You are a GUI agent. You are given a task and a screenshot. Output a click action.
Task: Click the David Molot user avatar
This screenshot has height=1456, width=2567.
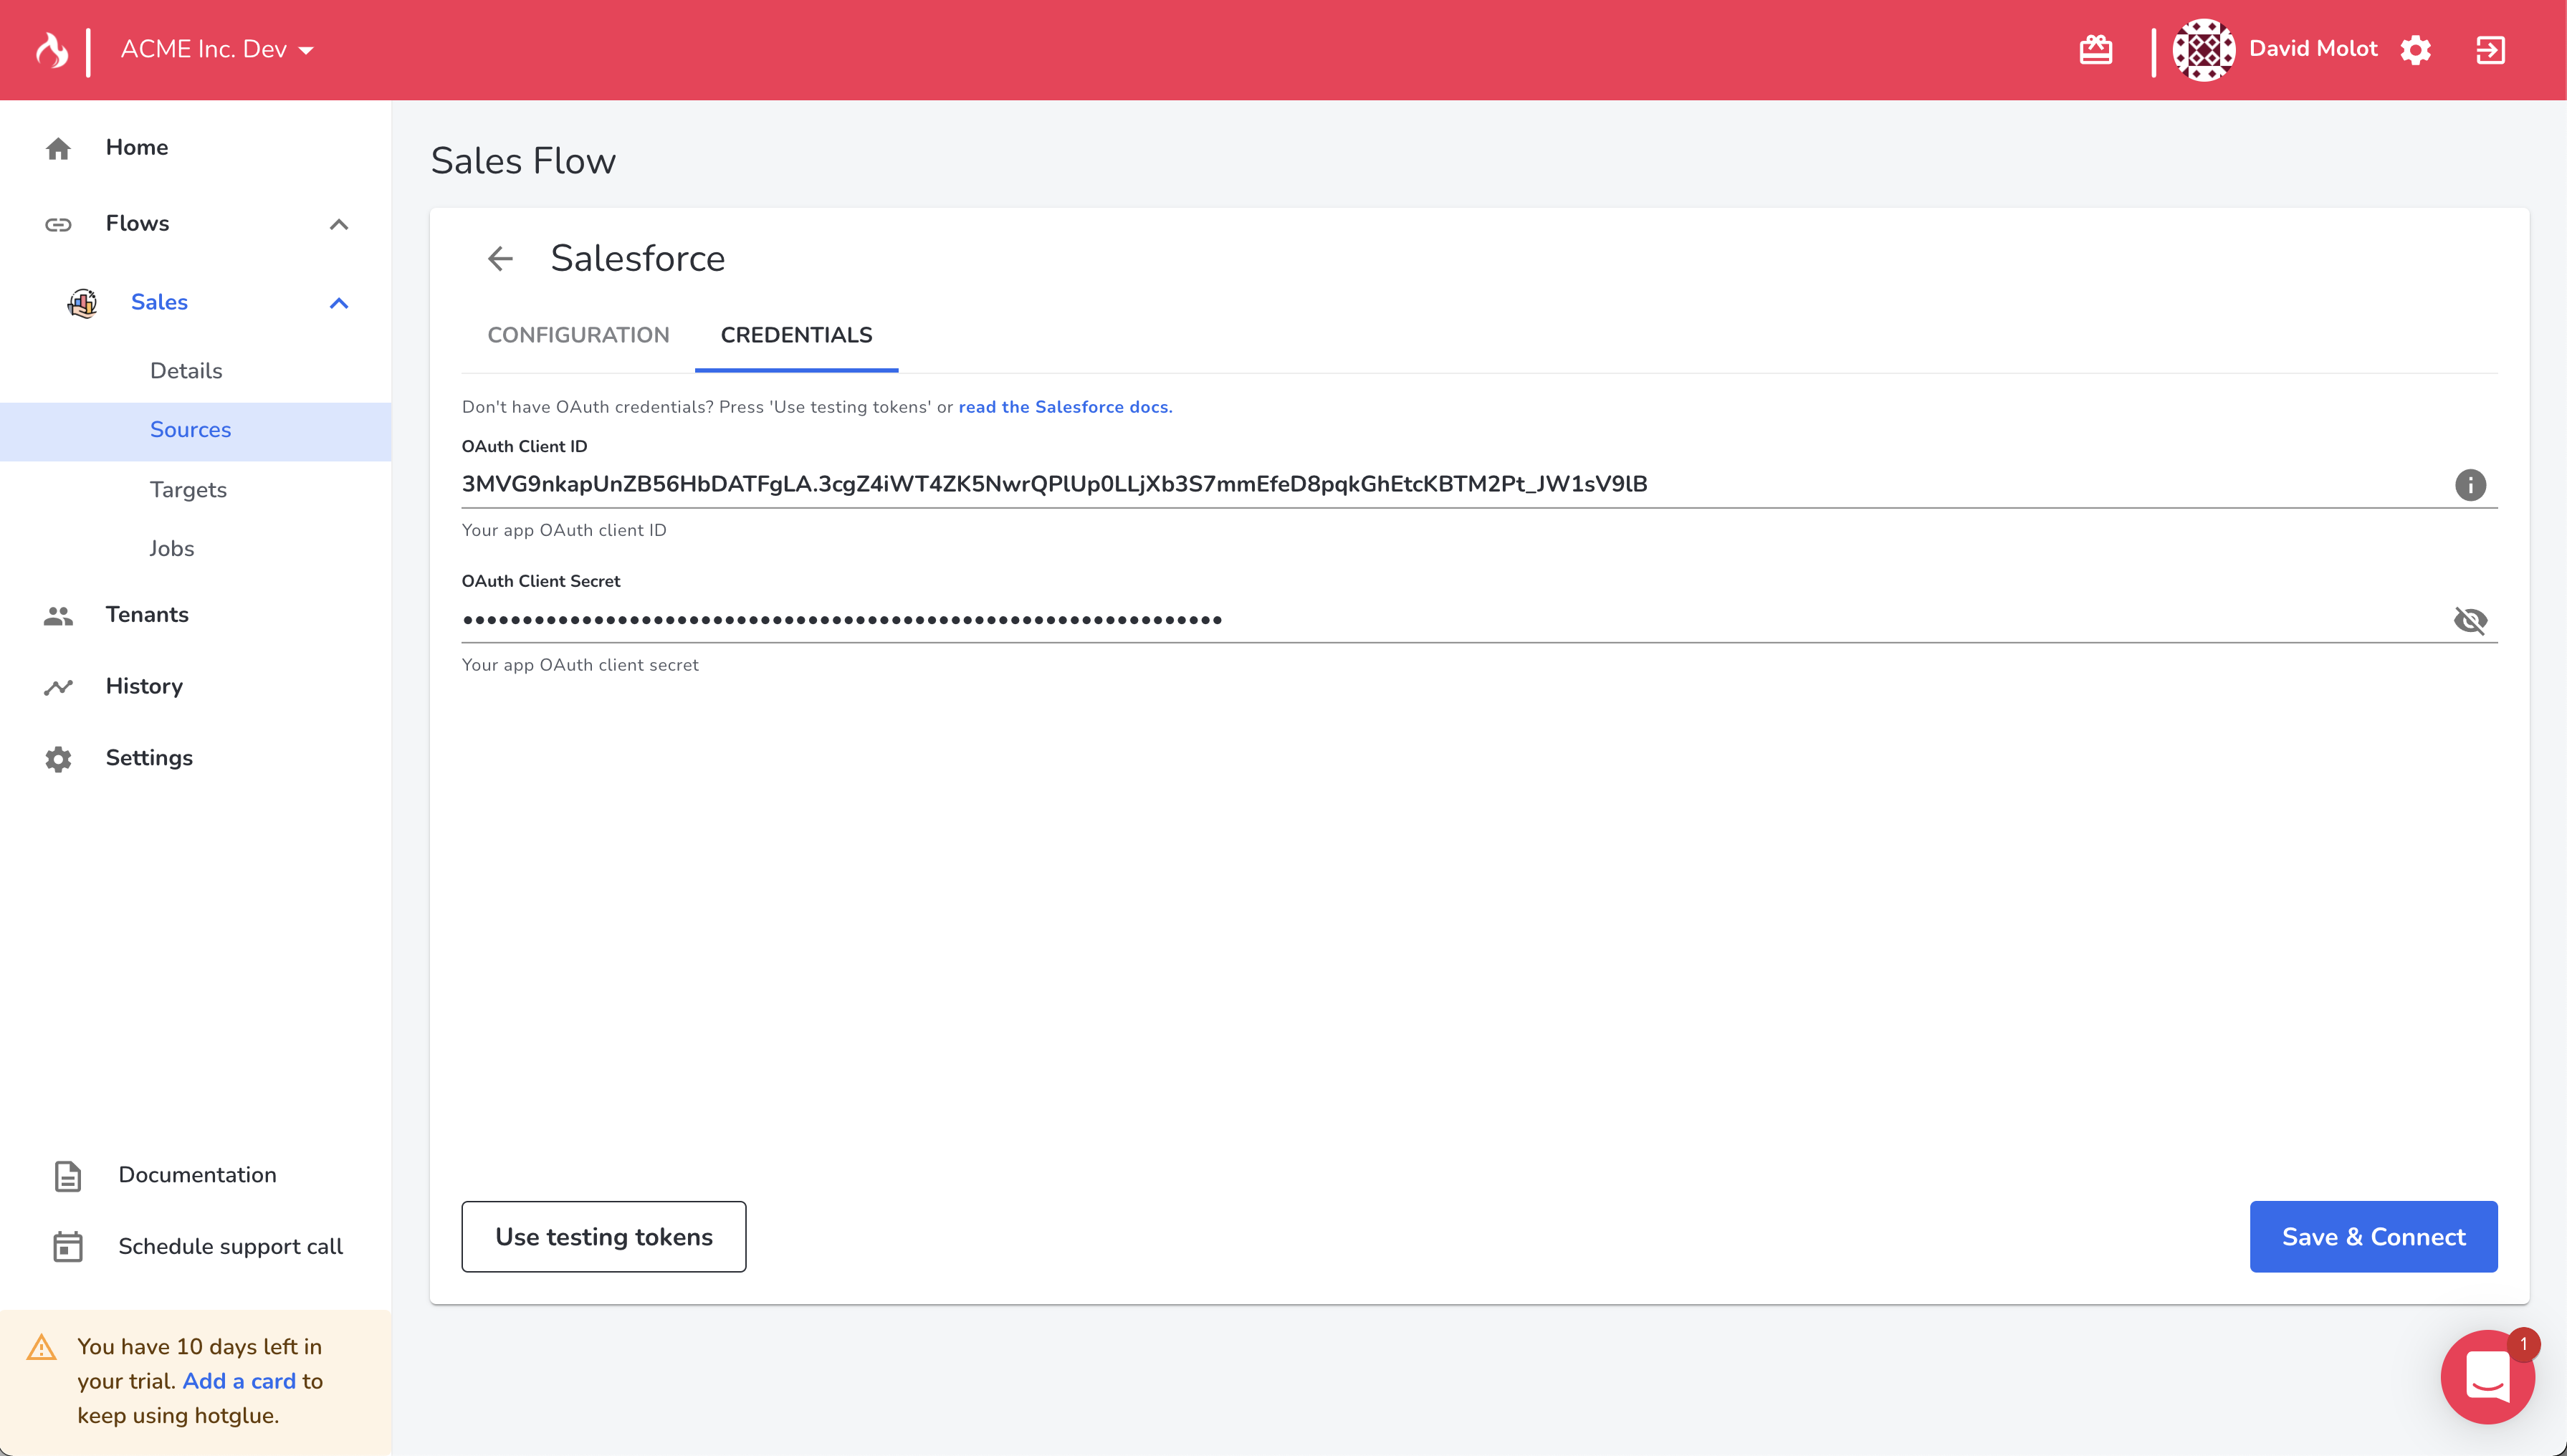point(2203,49)
